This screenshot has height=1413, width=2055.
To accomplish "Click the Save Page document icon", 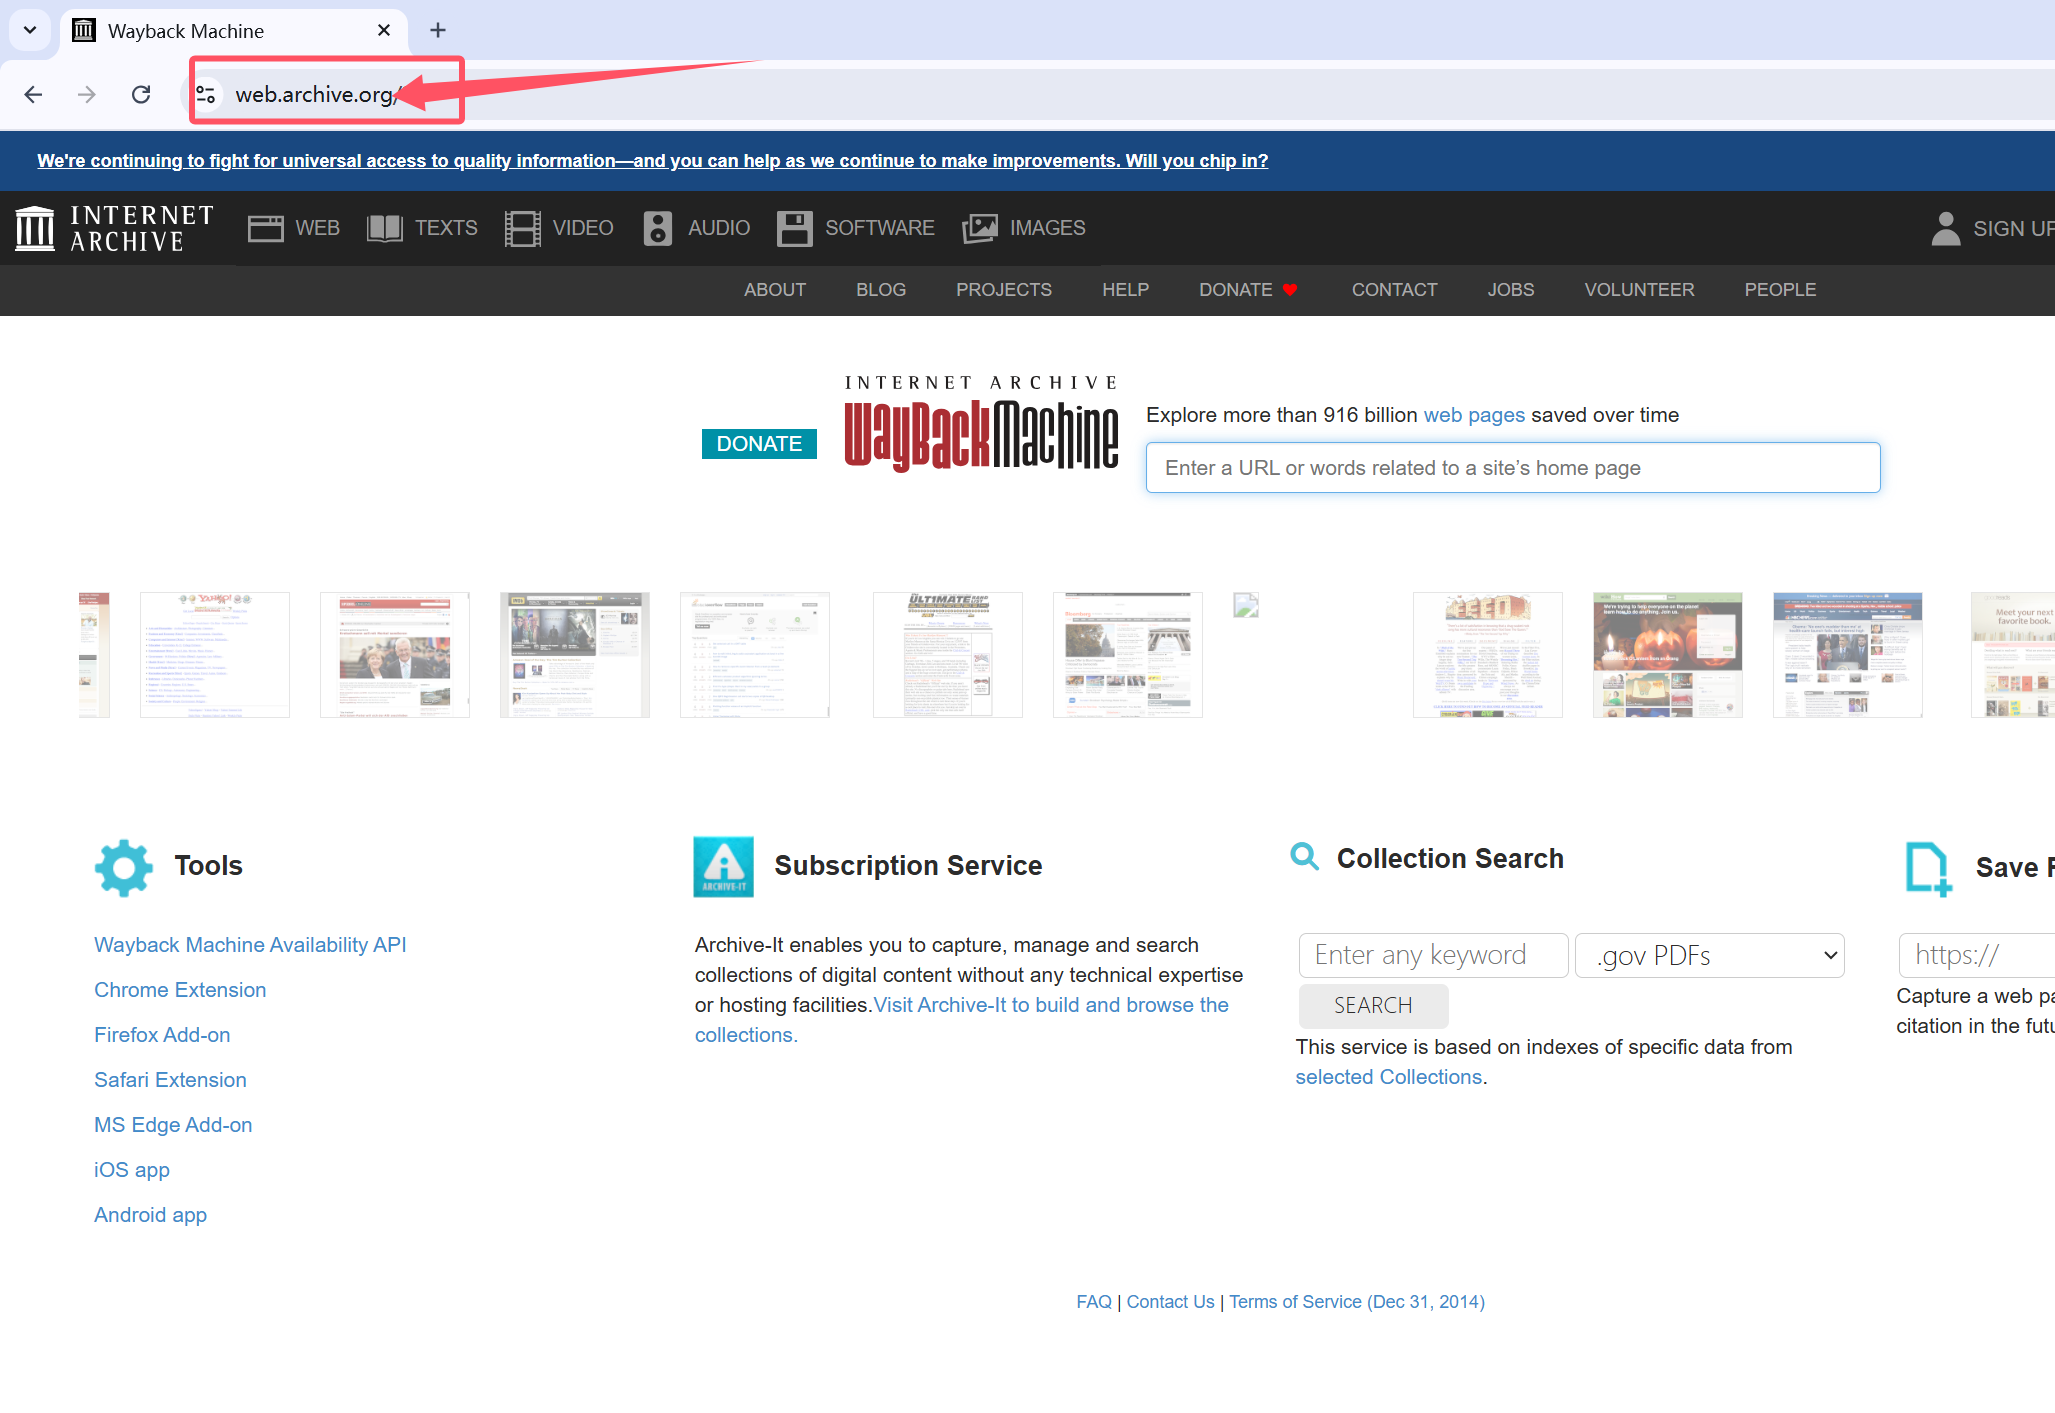I will (x=1928, y=868).
